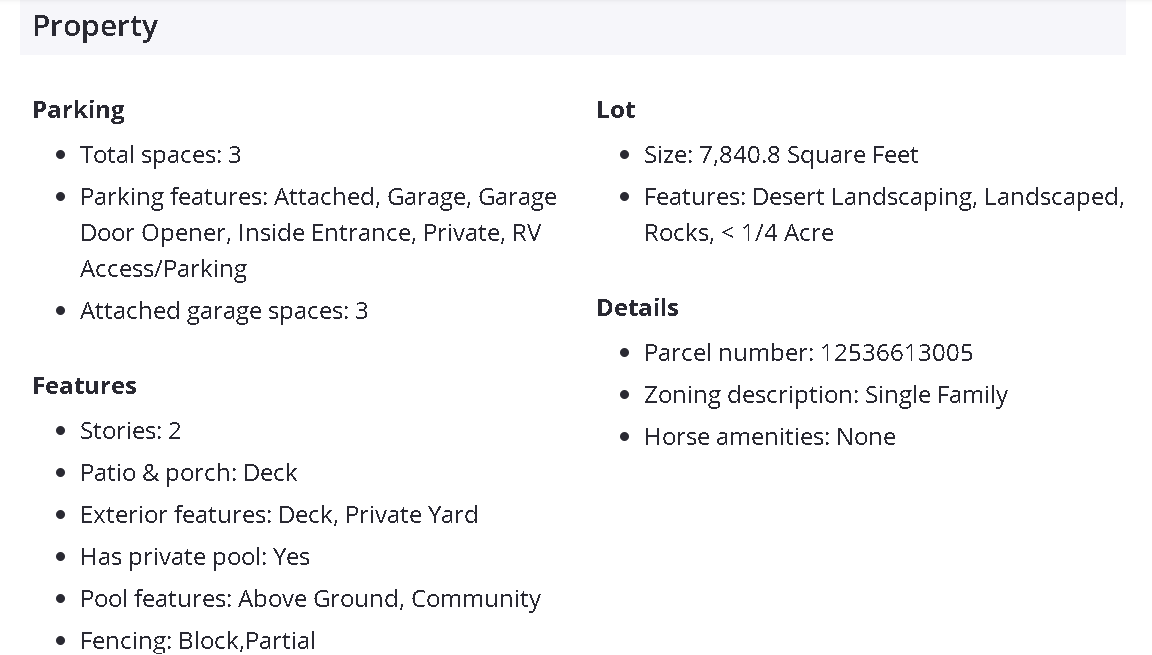Screen dimensions: 1152x655
Task: Click the 'Features: Desert Landscaping, Landscaped' text
Action: 884,197
